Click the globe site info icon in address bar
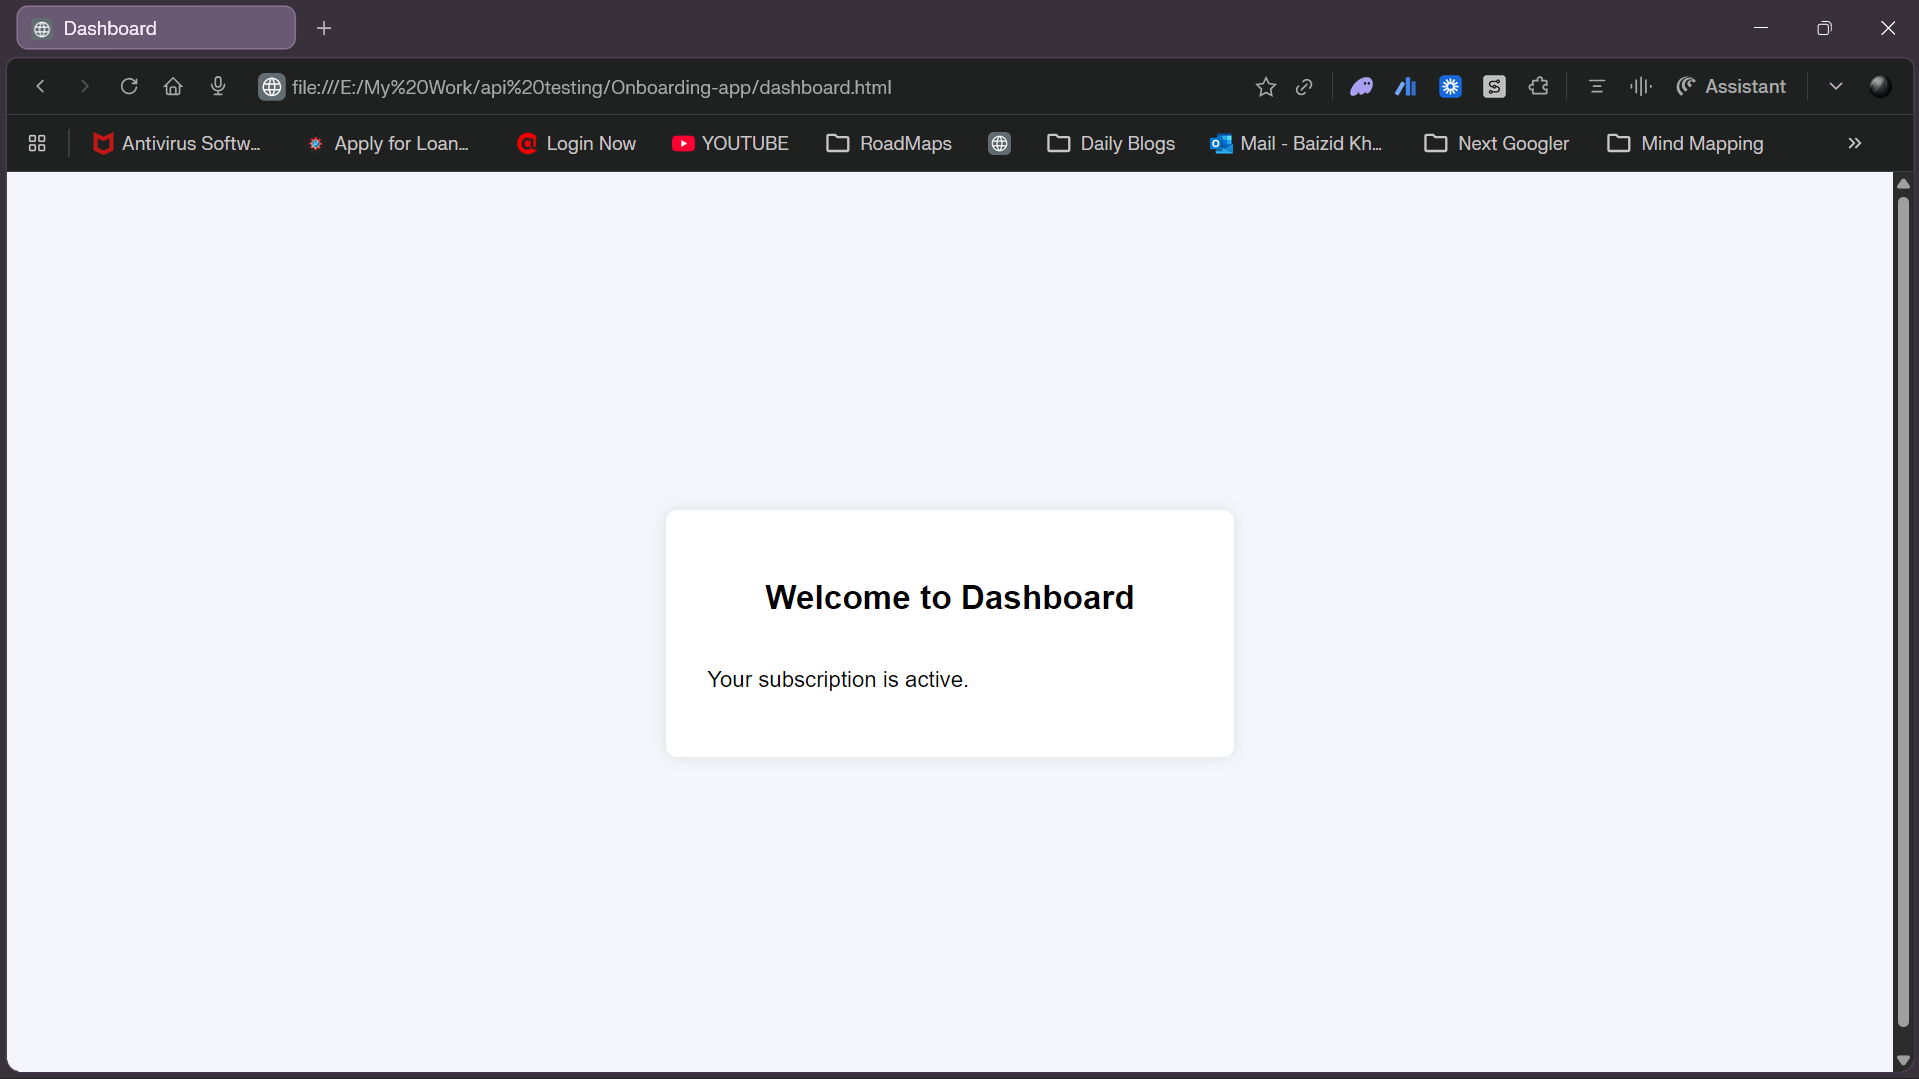 pos(272,87)
